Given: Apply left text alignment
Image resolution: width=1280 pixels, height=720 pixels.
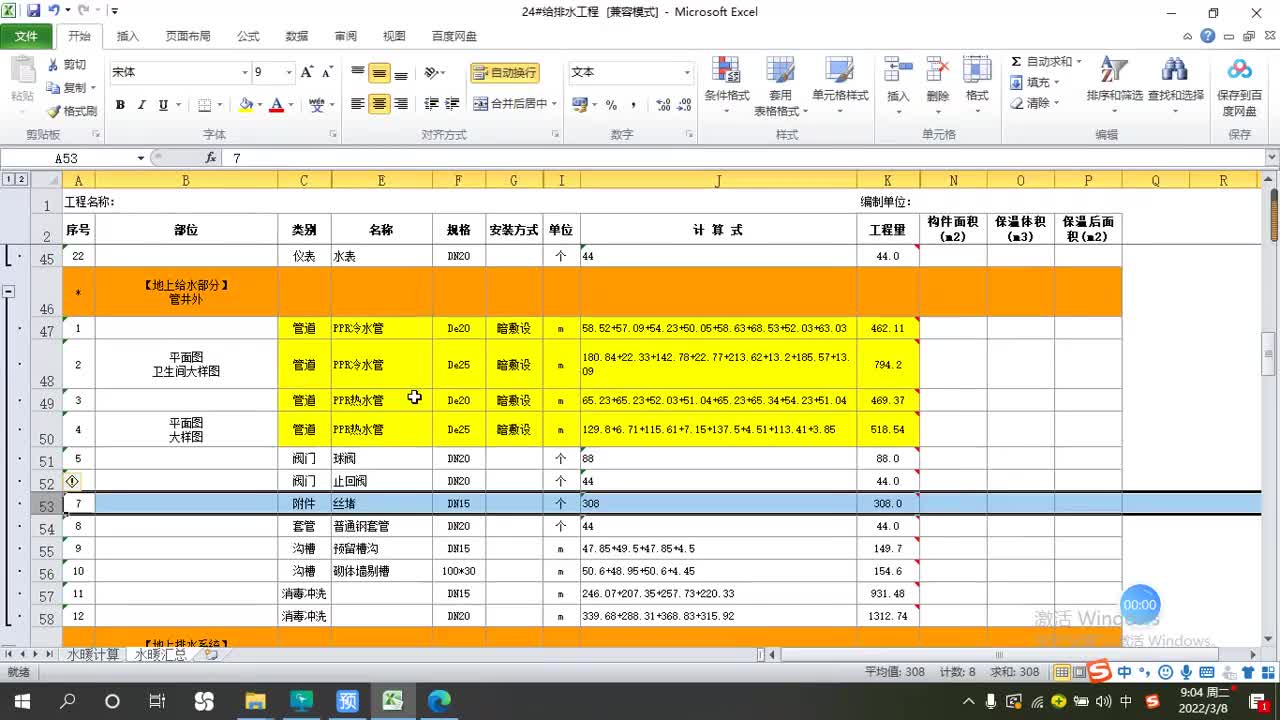Looking at the screenshot, I should pyautogui.click(x=357, y=104).
